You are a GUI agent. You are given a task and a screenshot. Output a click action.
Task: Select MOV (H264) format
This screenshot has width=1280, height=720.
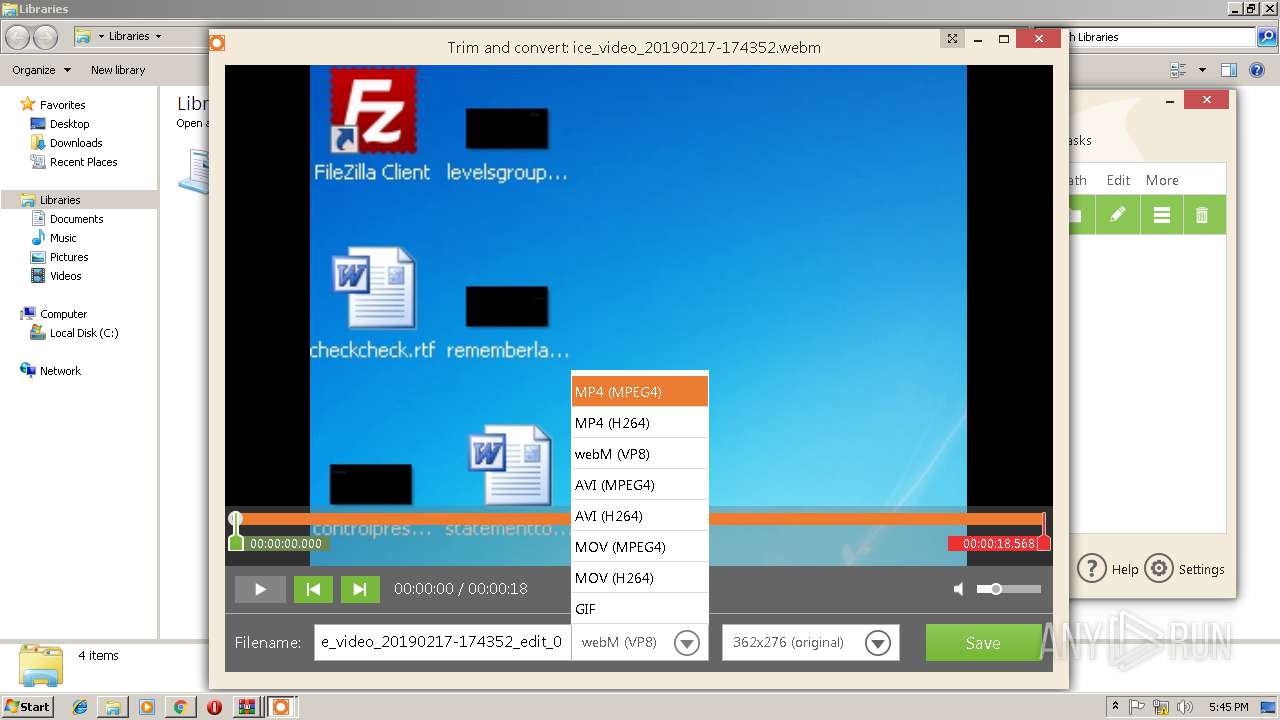640,578
